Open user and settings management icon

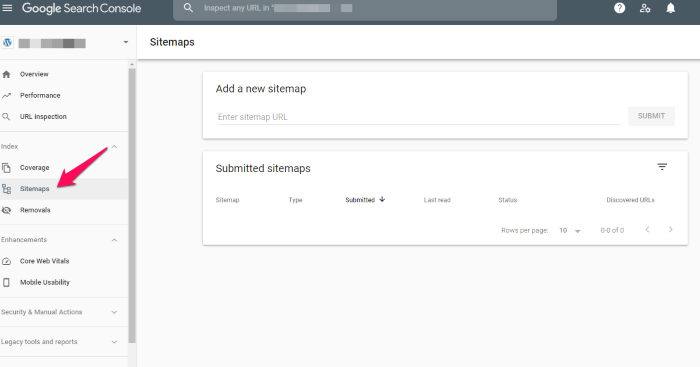(x=645, y=8)
